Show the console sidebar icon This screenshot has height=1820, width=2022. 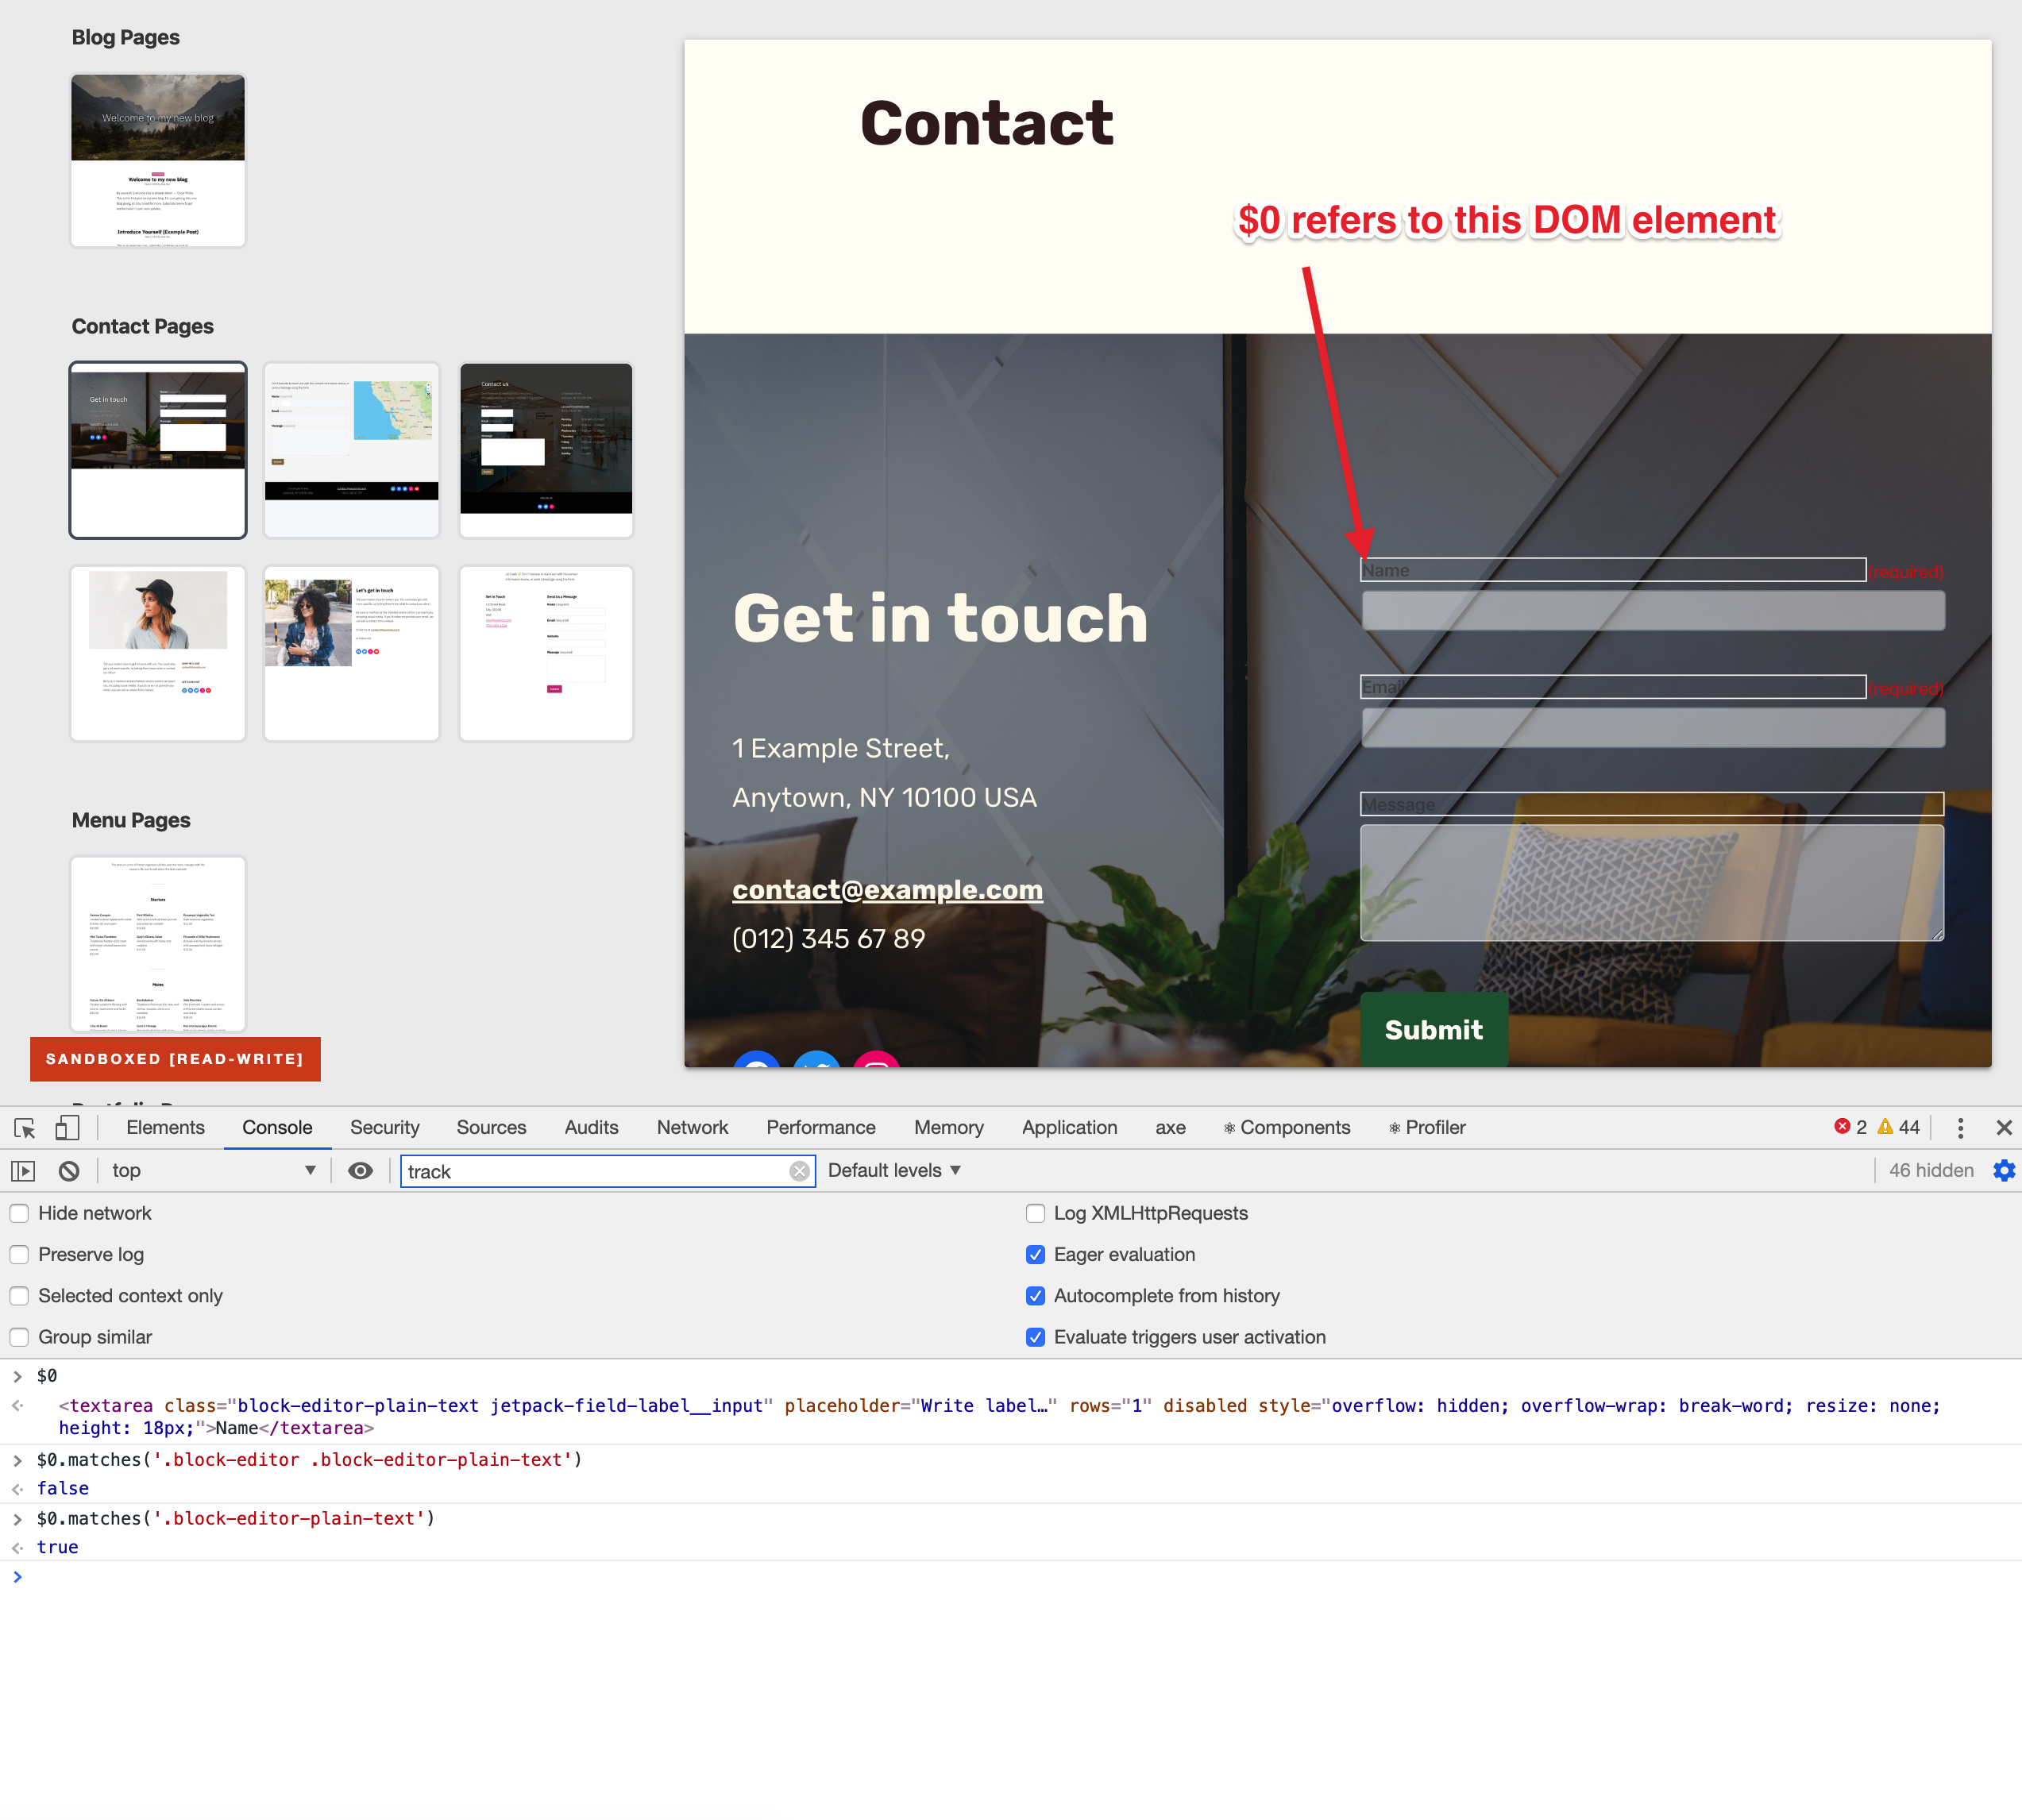click(x=23, y=1171)
